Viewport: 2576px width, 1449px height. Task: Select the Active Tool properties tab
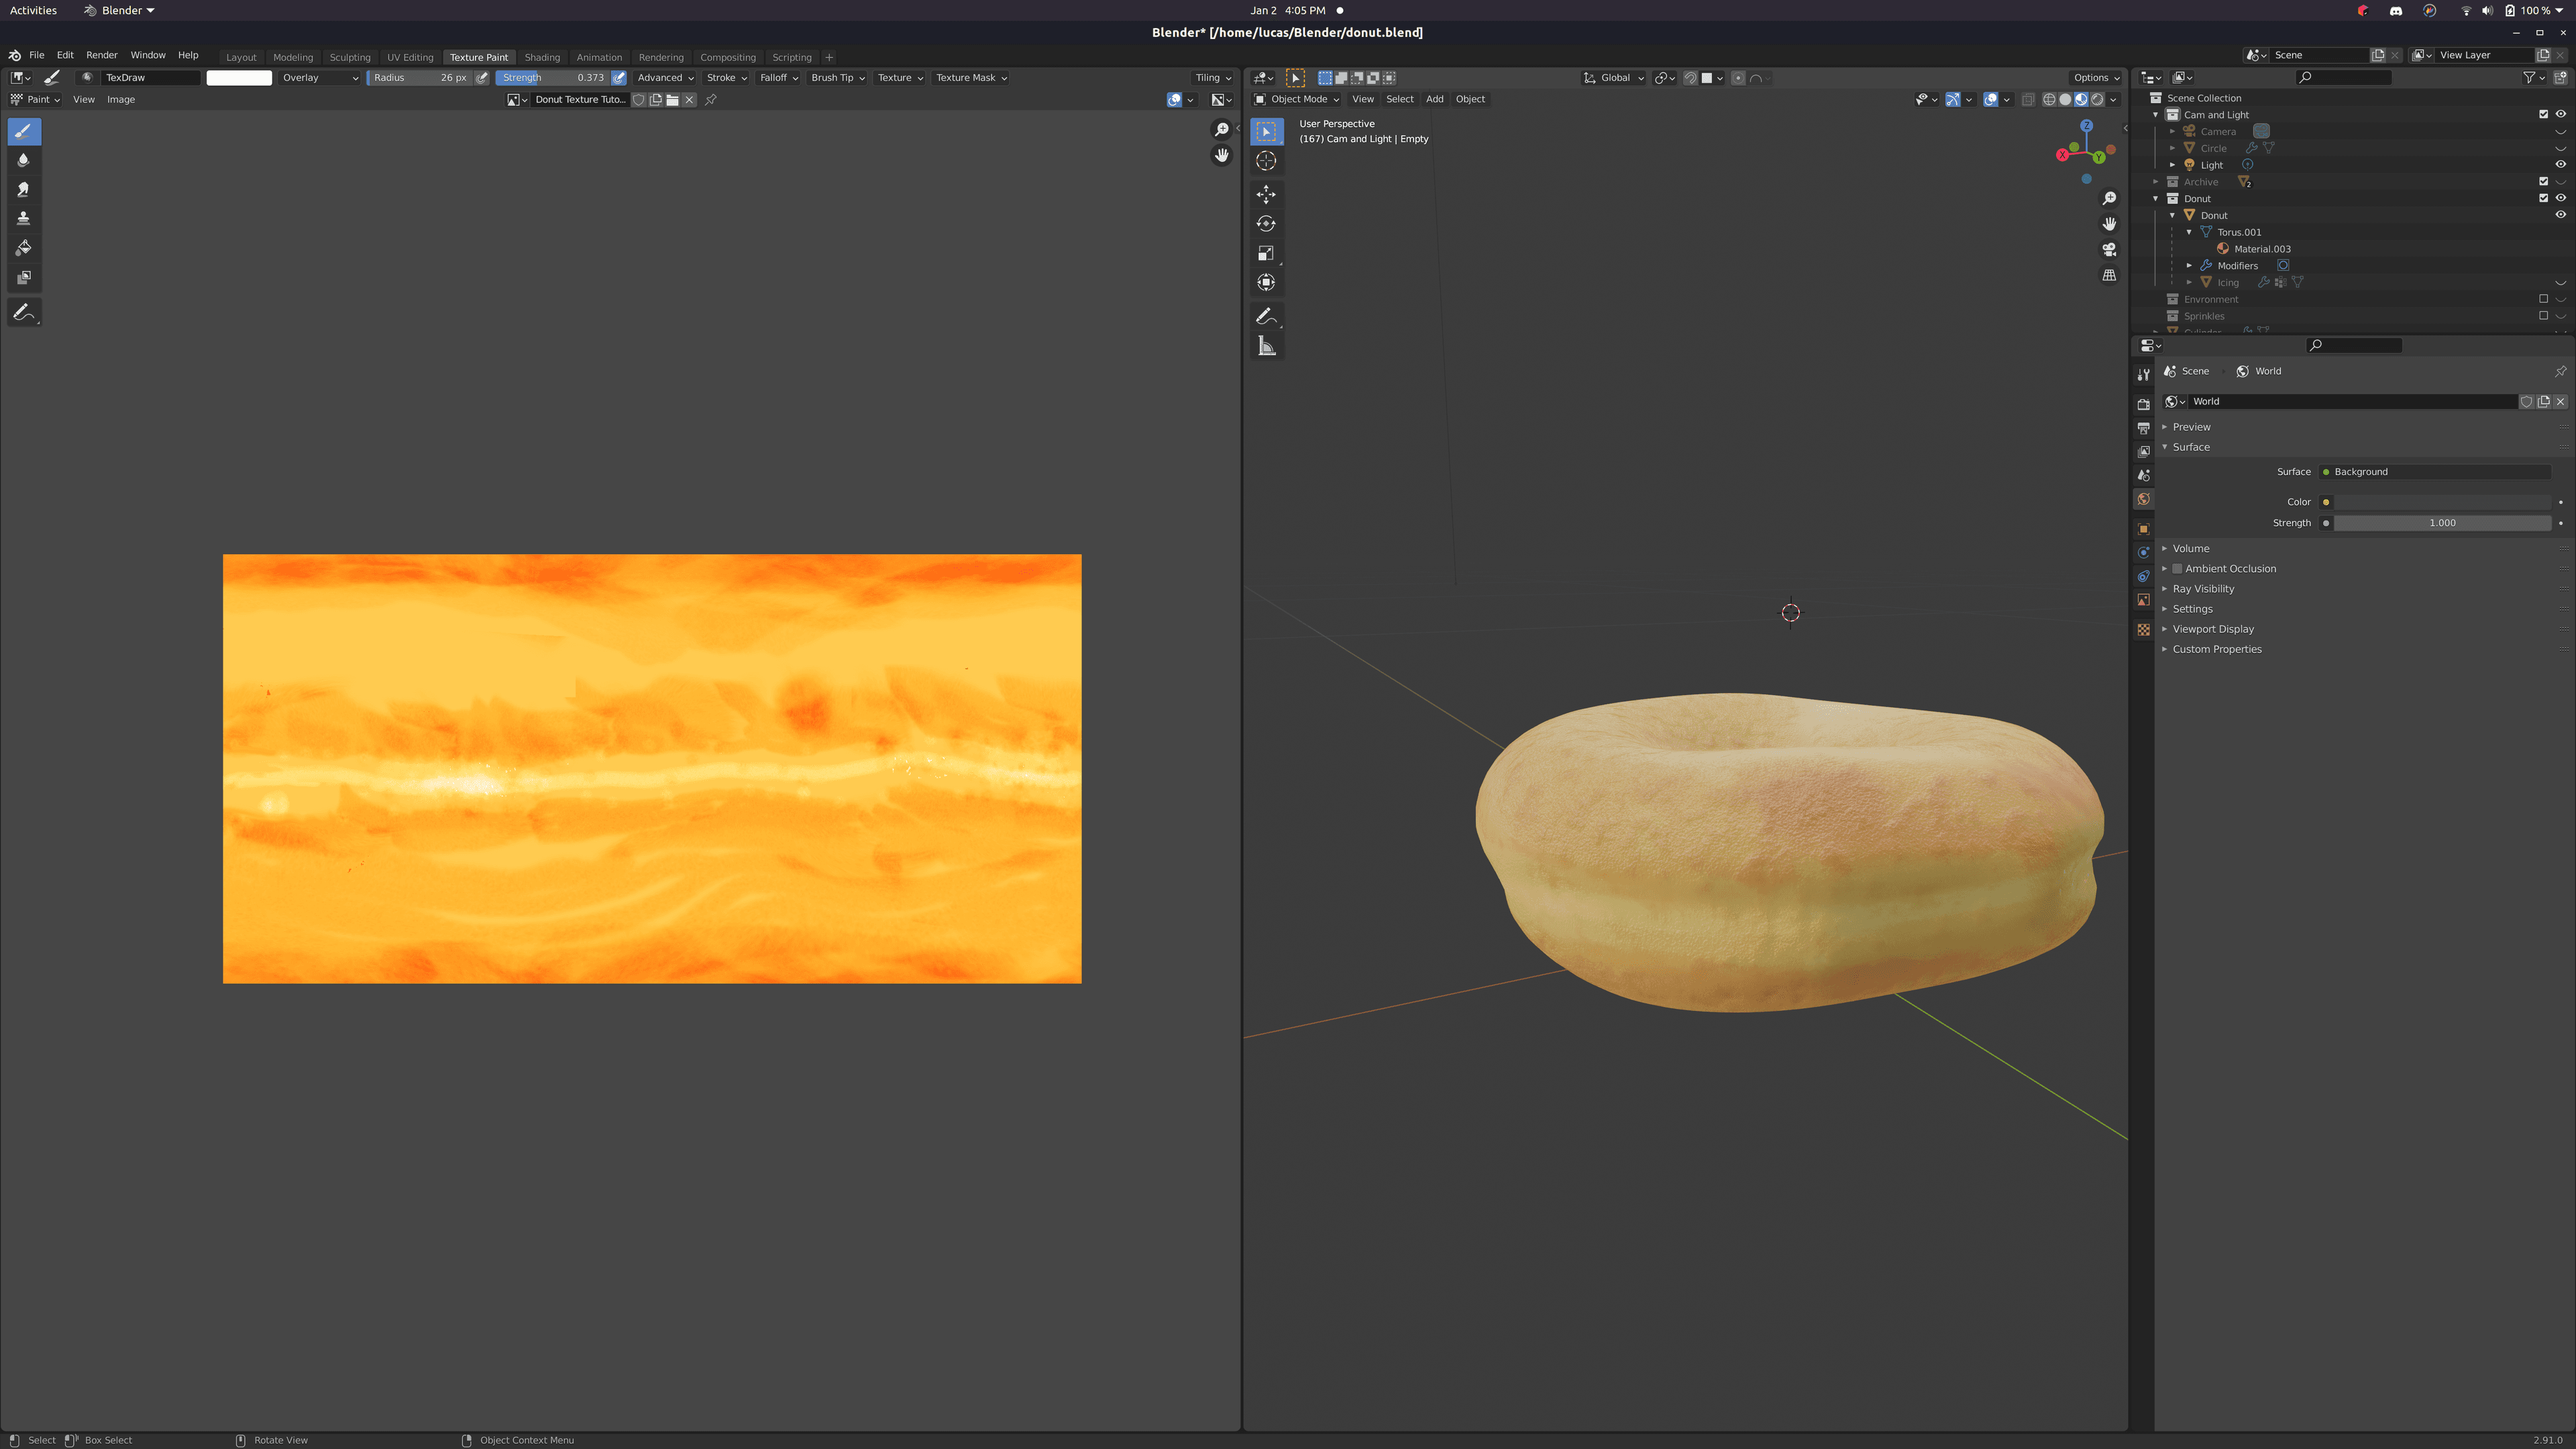point(2143,374)
